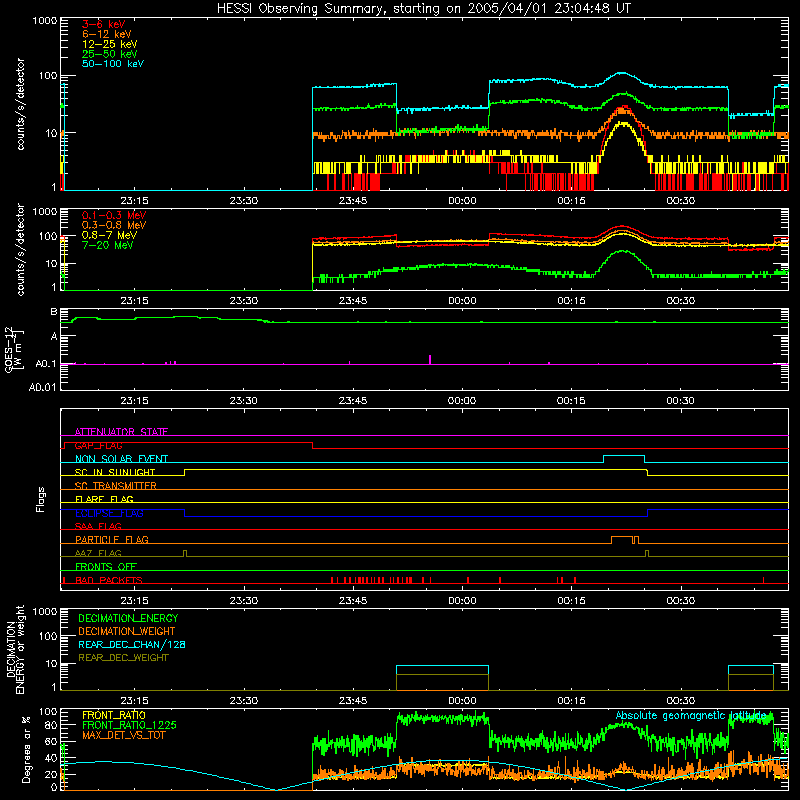800x800 pixels.
Task: Click the 00:15 tick label under decimation panel
Action: pos(571,701)
